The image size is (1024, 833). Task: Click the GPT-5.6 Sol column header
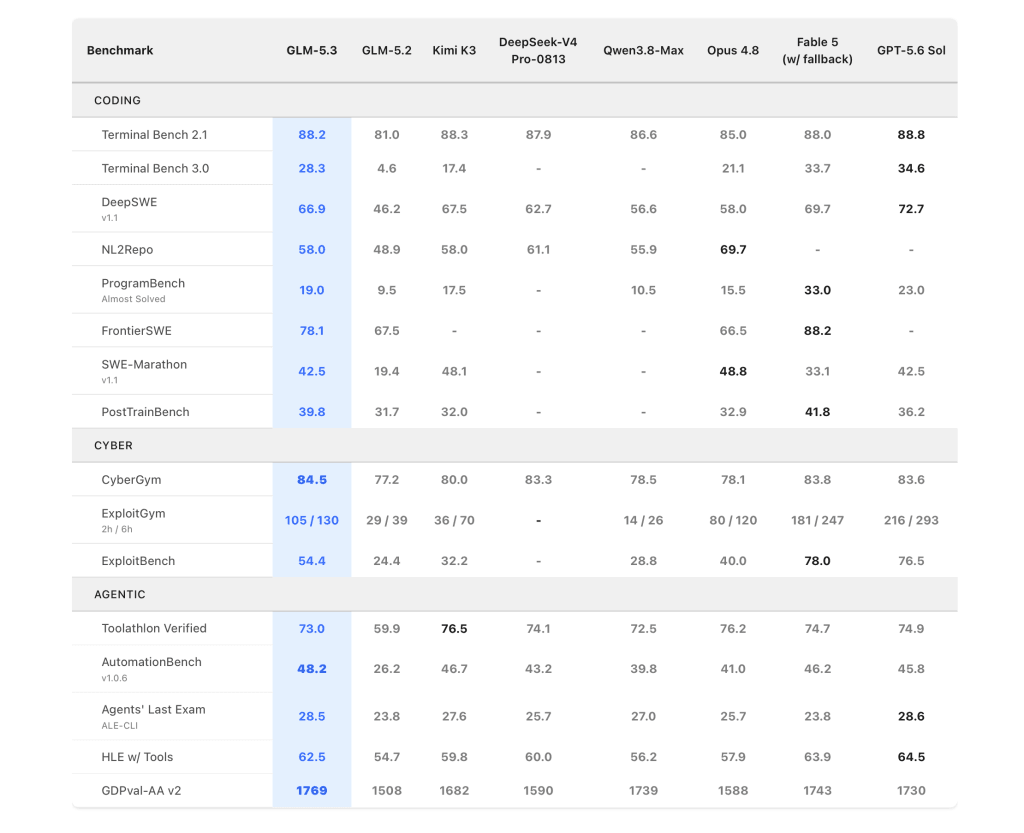911,50
